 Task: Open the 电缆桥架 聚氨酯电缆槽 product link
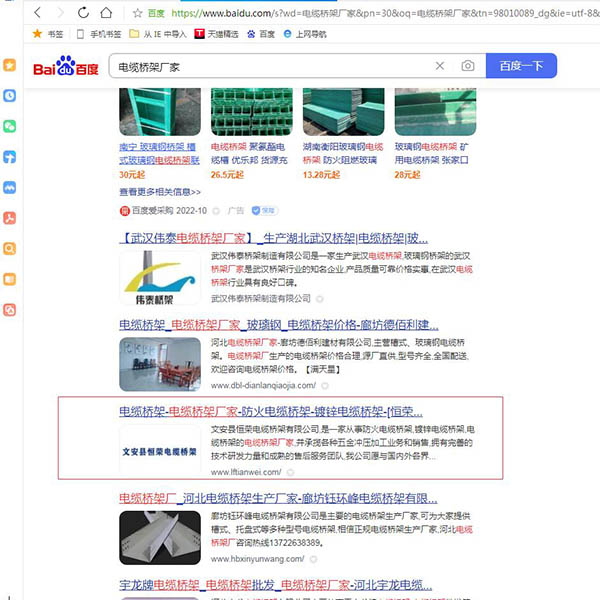point(249,153)
